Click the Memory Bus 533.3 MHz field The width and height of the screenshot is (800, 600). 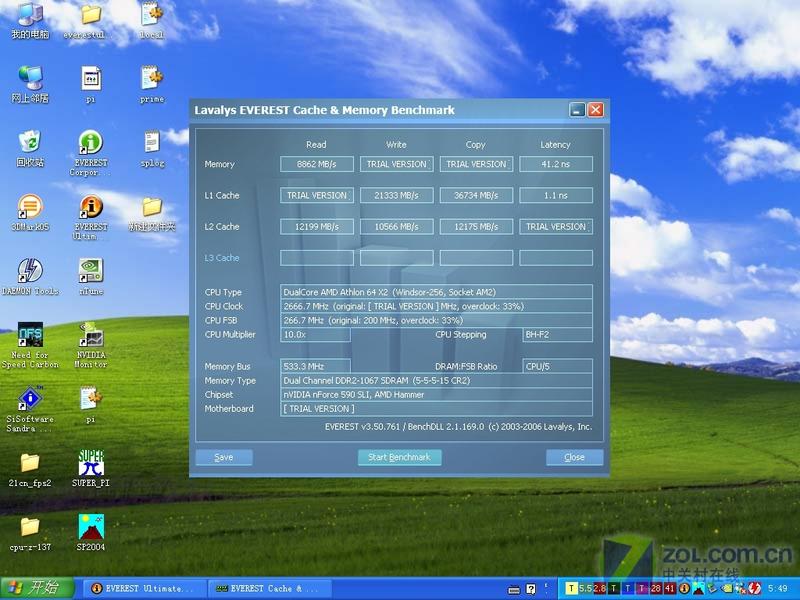[x=315, y=366]
